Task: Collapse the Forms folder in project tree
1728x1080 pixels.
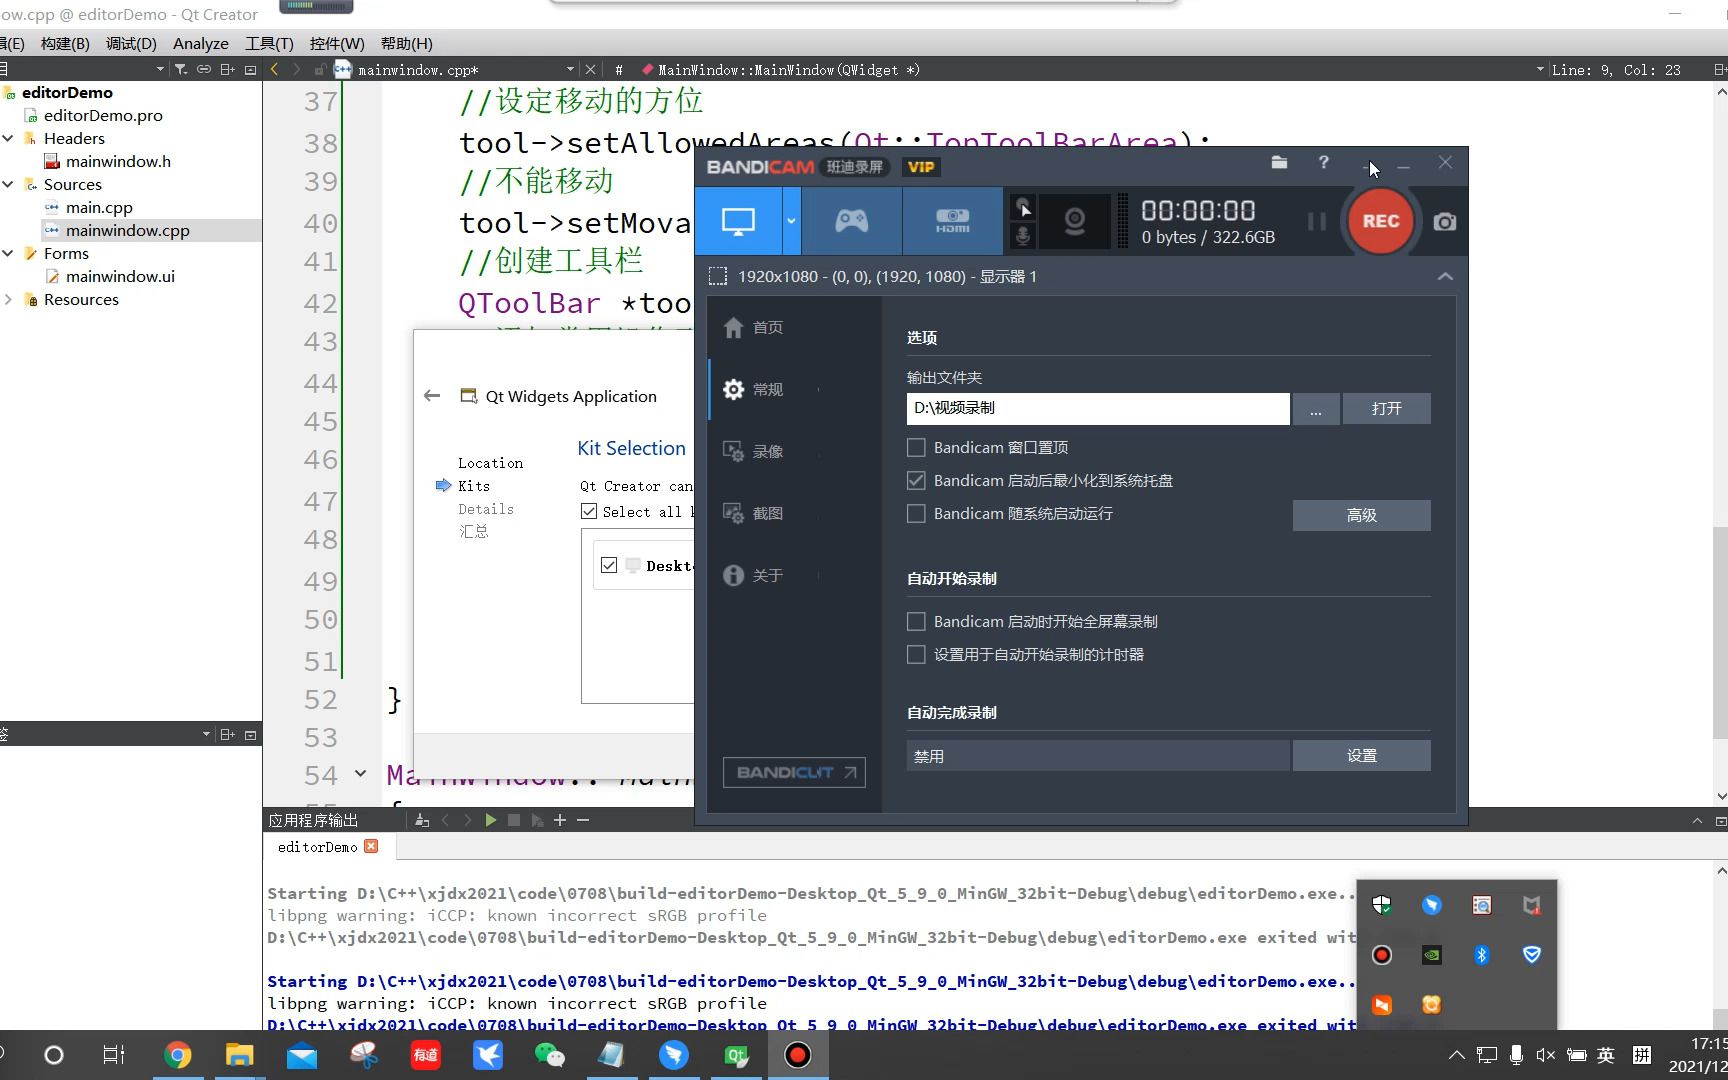Action: pos(8,253)
